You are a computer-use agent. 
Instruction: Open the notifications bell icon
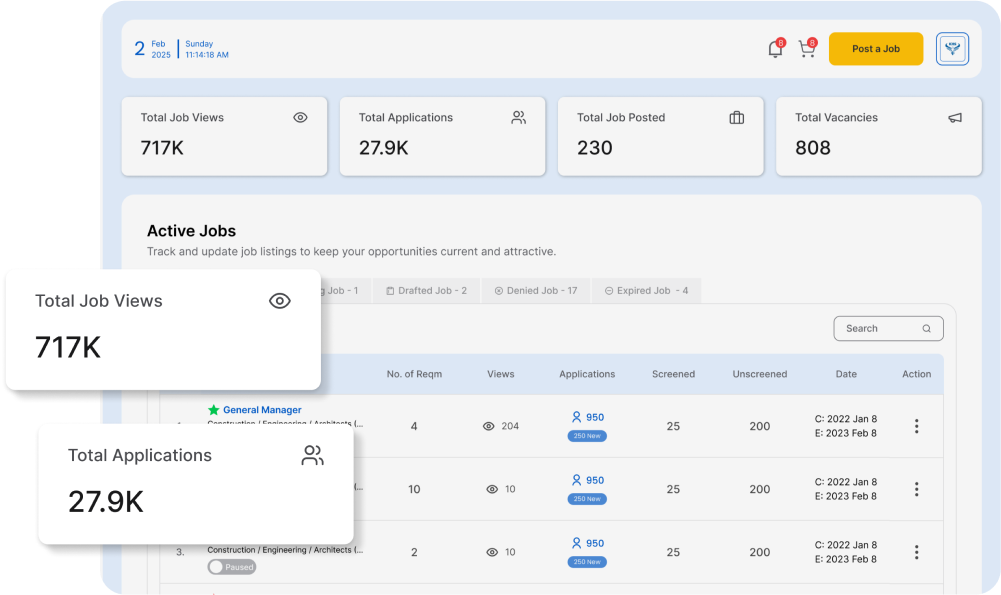[775, 49]
